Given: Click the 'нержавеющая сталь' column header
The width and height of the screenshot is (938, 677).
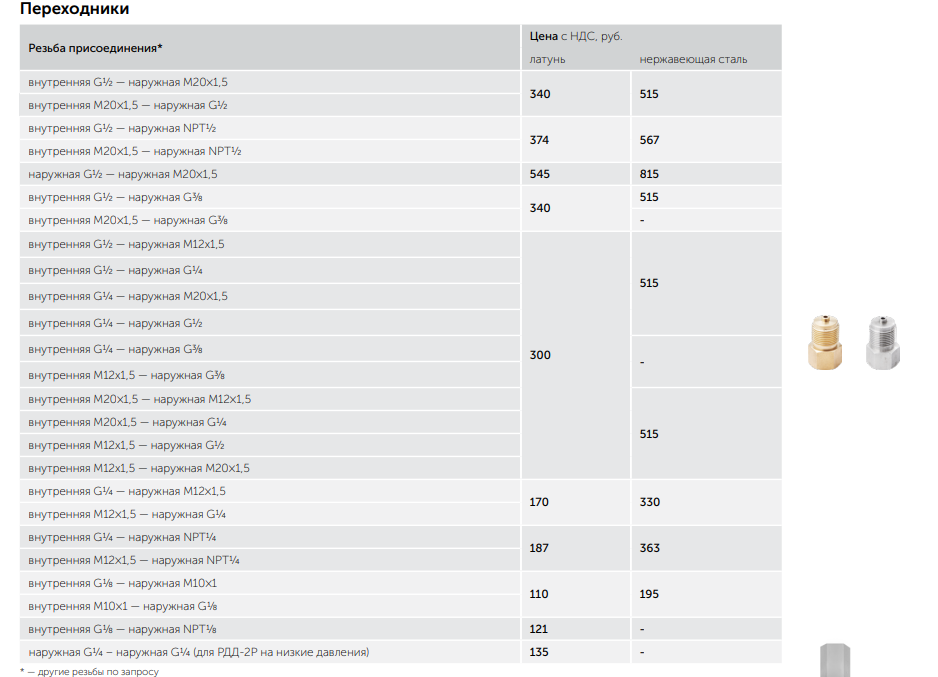Looking at the screenshot, I should [x=693, y=59].
